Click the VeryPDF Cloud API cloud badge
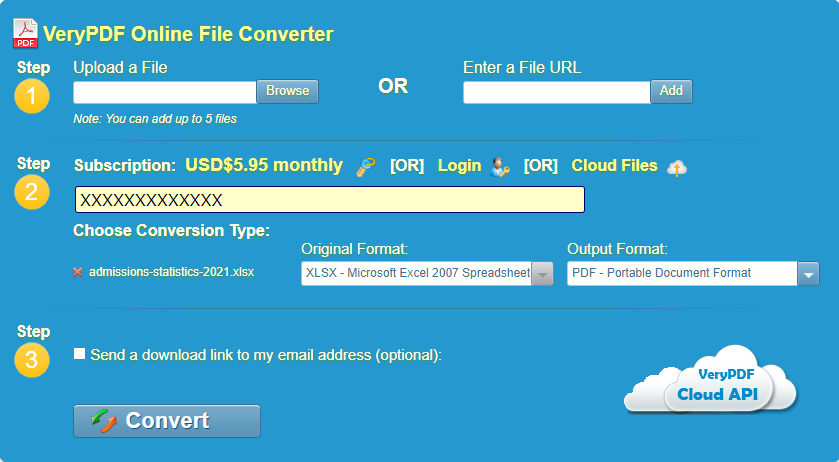 pos(711,380)
